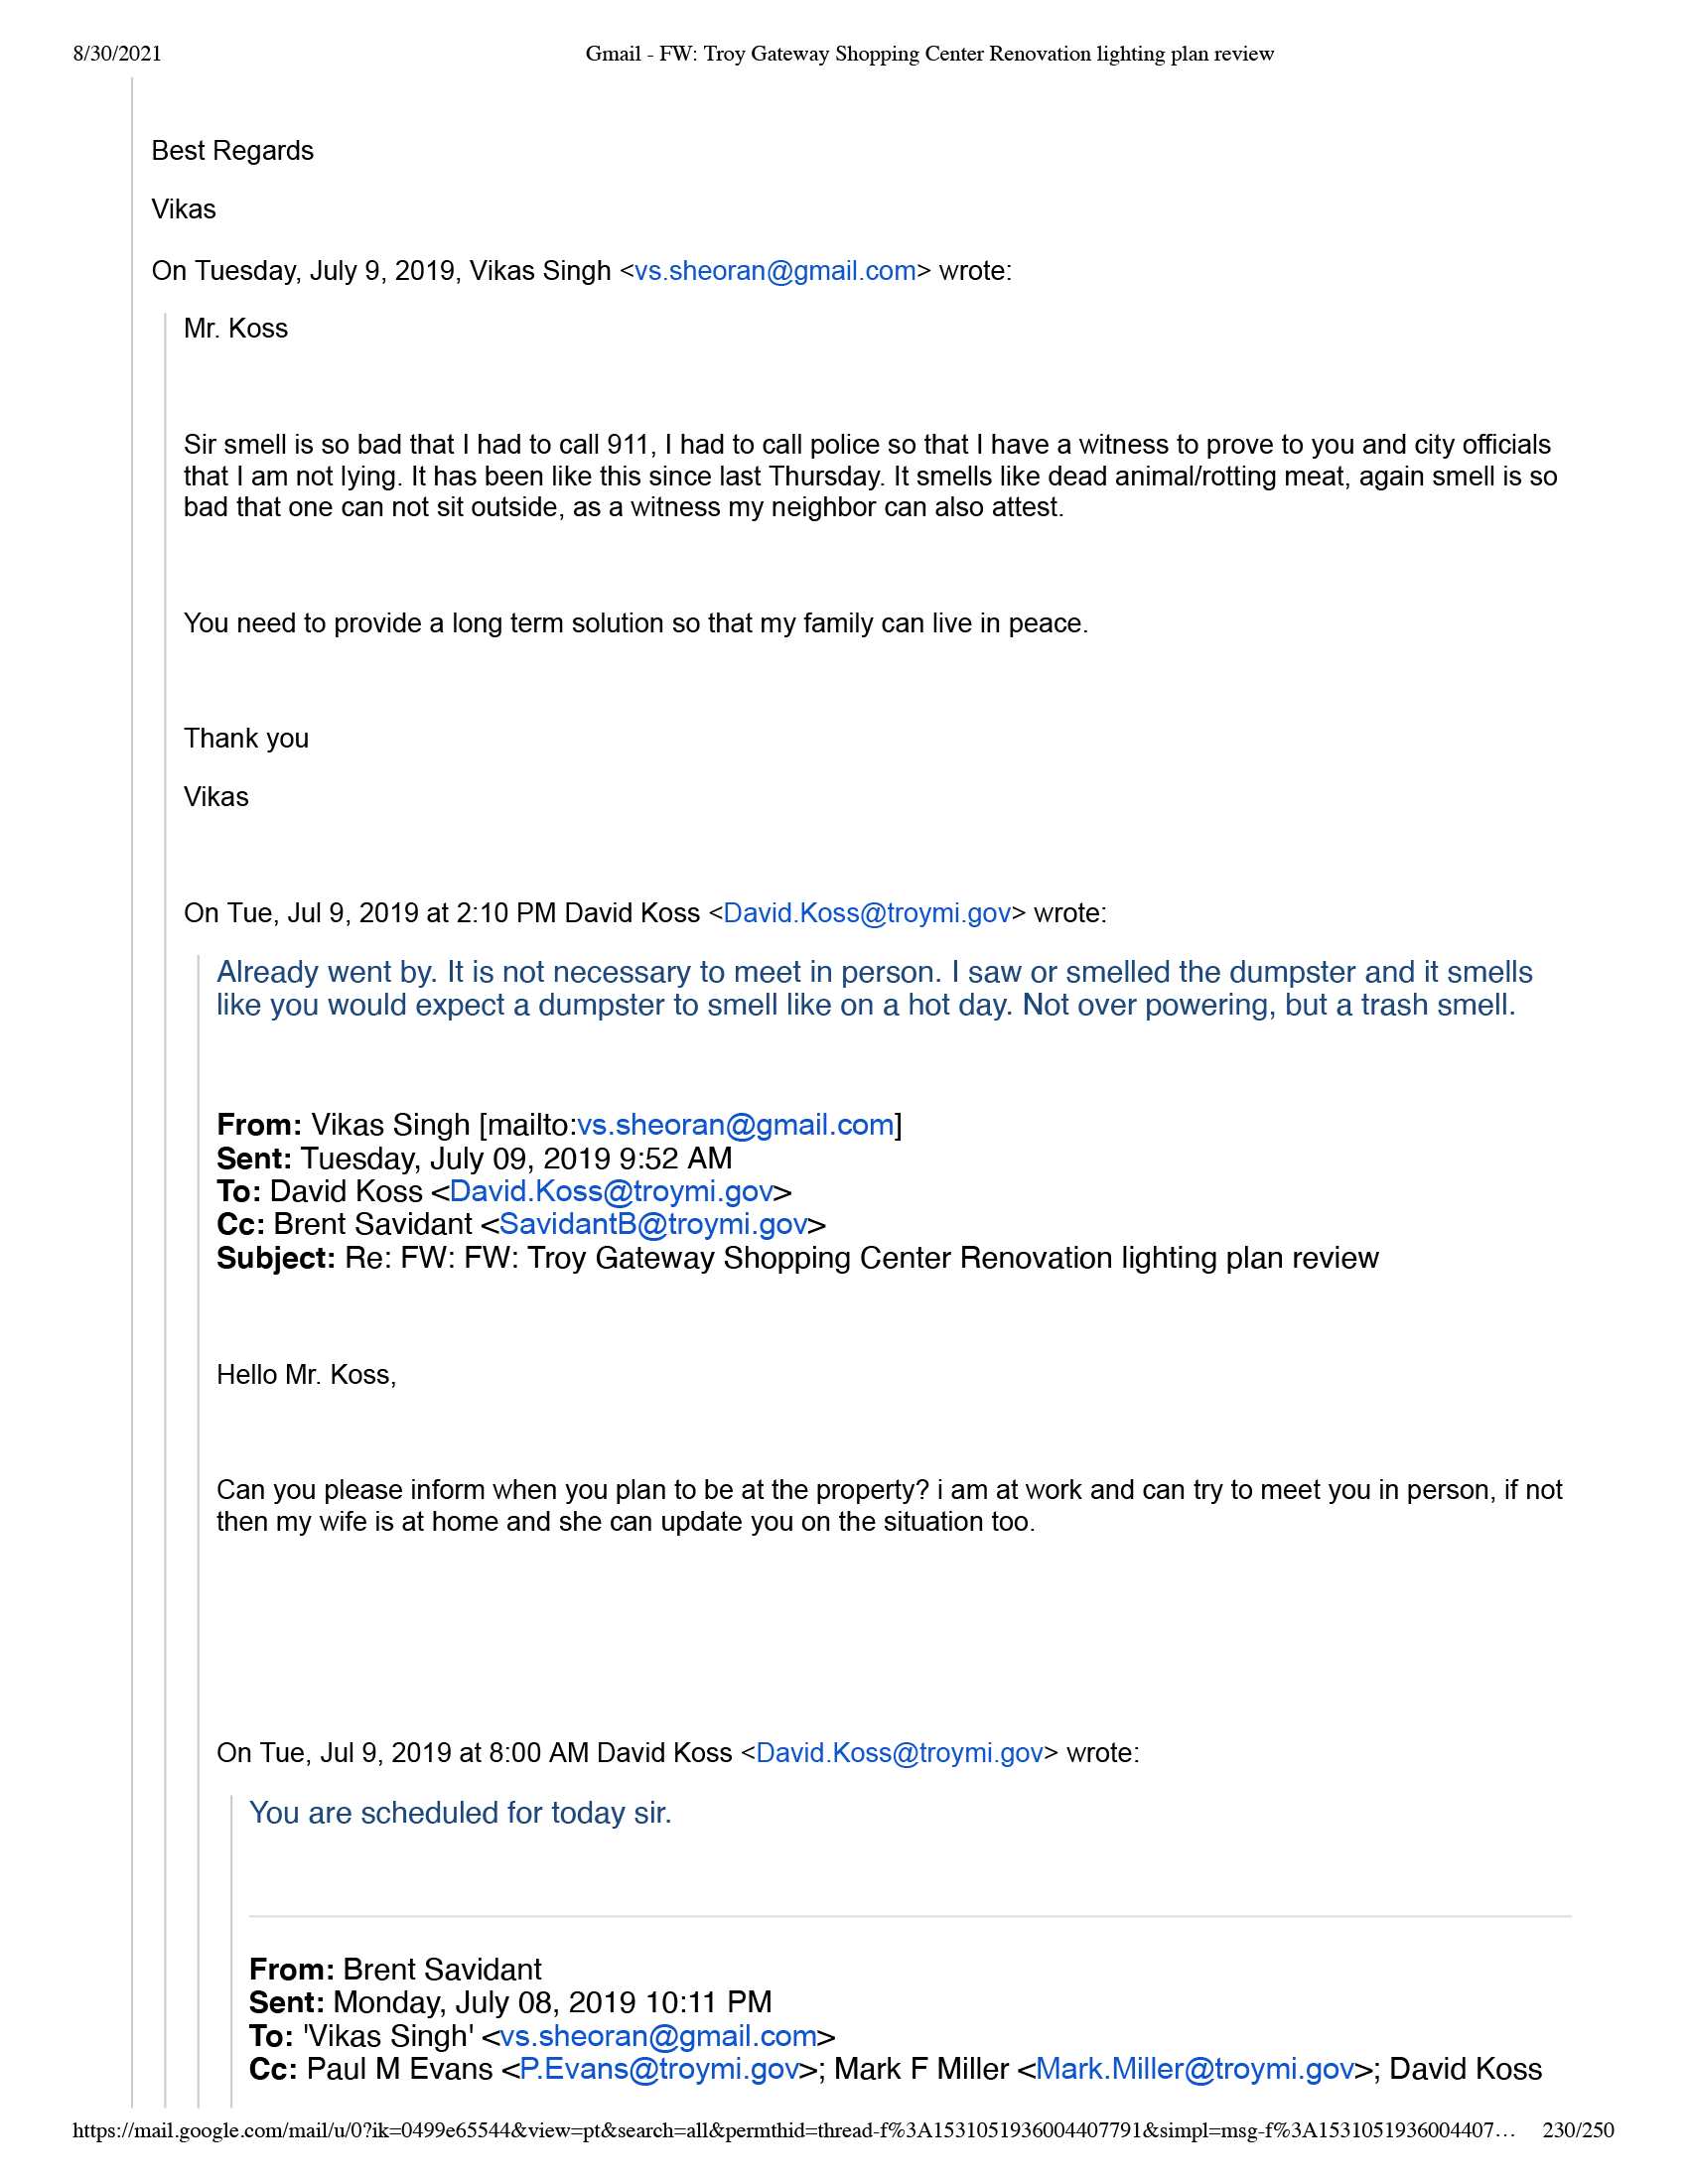Open David.Koss@troymi.gov link in the 2:10 PM line
Image resolution: width=1688 pixels, height=2184 pixels.
[866, 913]
